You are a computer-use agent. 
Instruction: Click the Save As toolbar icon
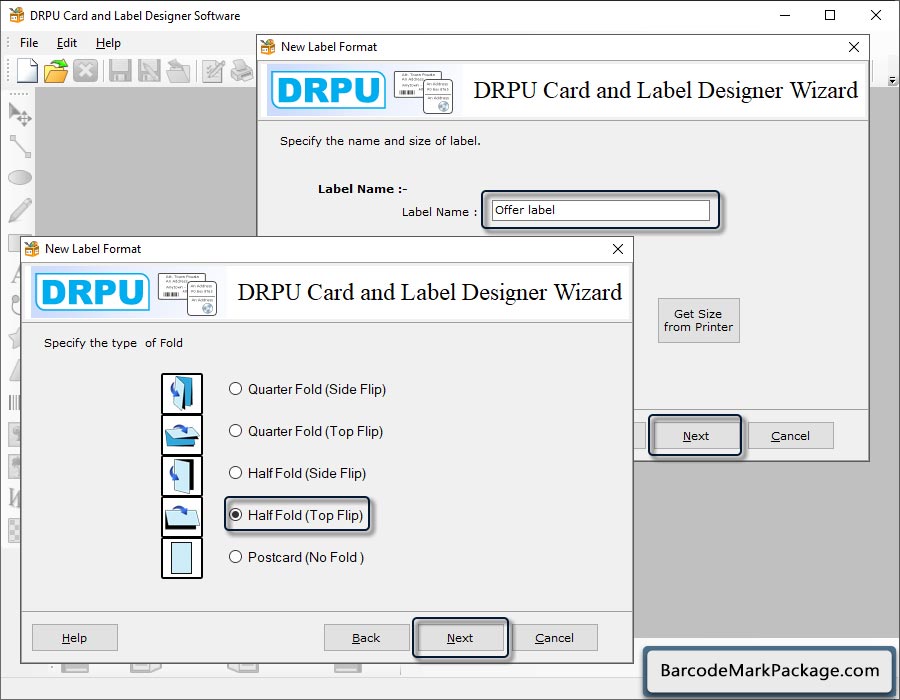[149, 71]
